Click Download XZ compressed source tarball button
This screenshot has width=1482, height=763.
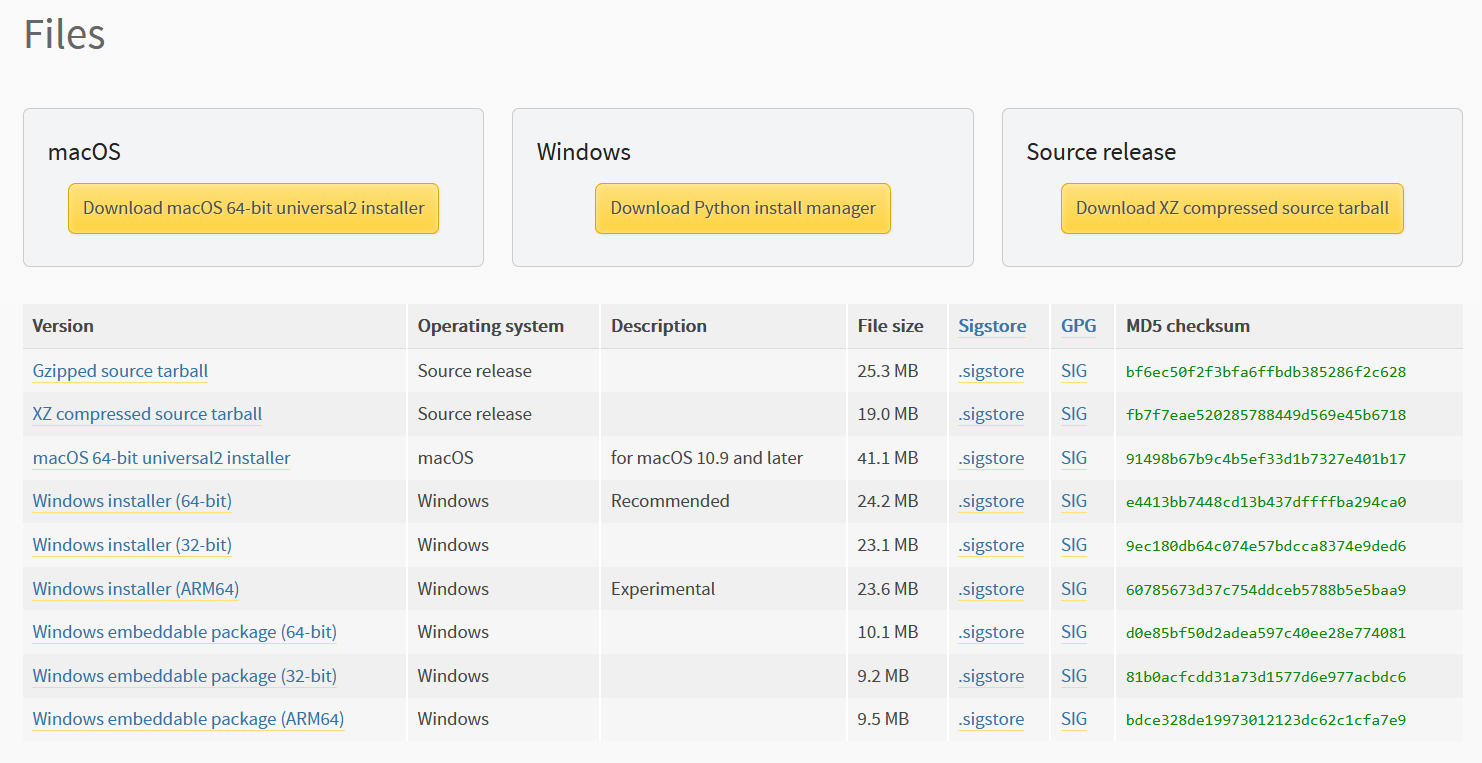[x=1232, y=208]
